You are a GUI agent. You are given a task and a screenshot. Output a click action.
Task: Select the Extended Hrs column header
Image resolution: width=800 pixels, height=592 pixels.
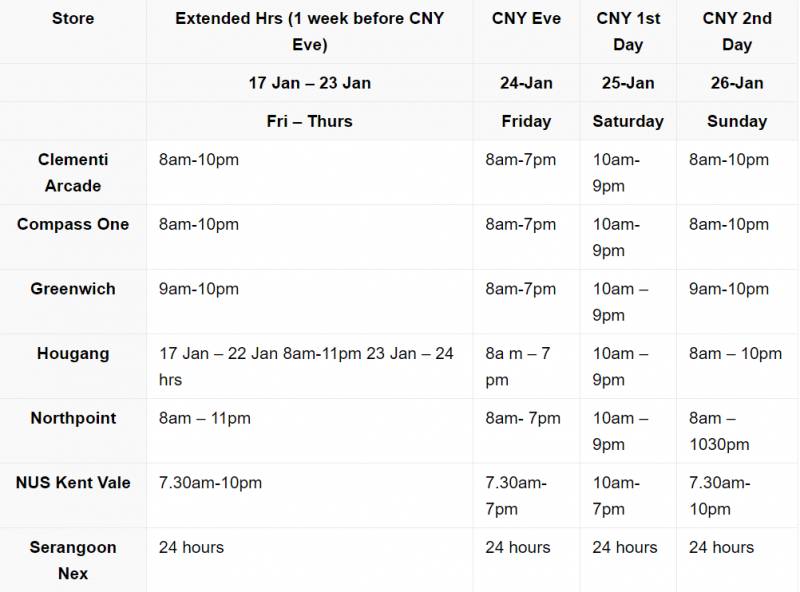click(x=309, y=32)
